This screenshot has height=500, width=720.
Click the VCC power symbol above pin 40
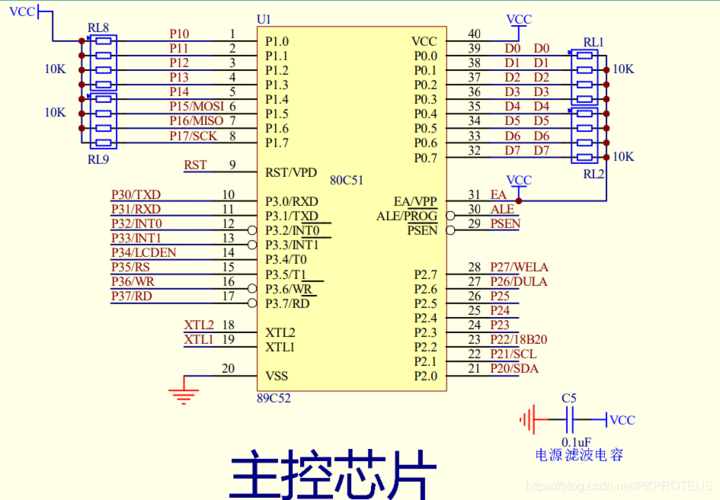point(519,20)
